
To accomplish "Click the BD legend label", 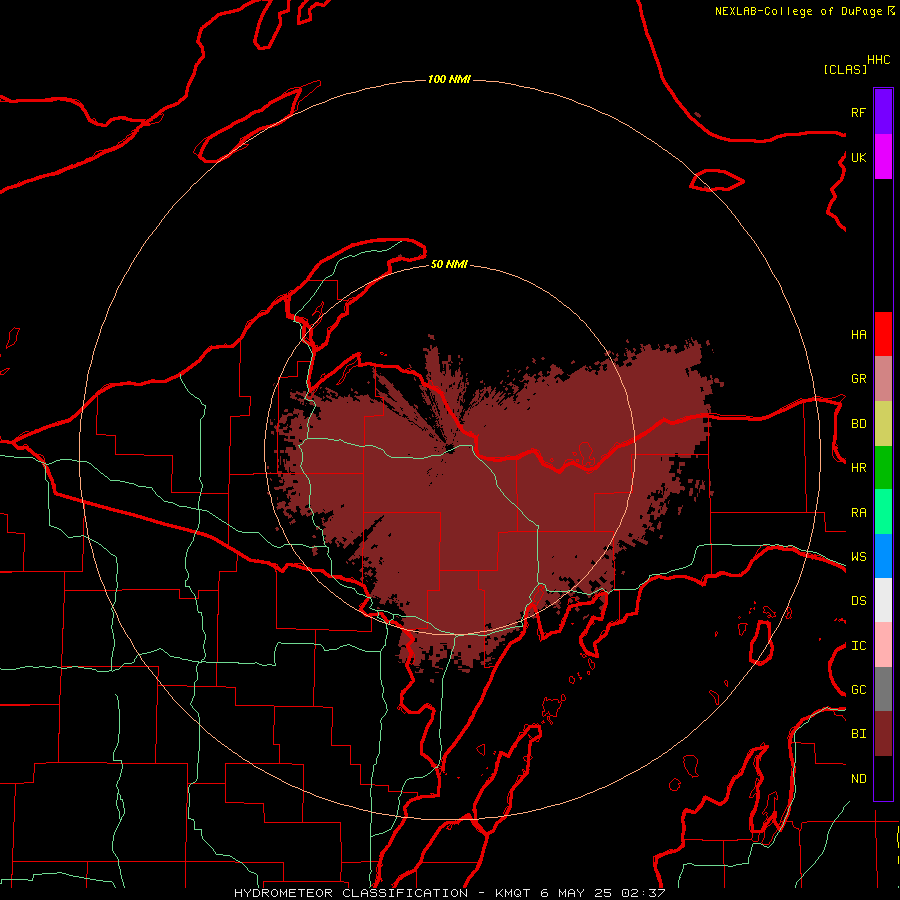I will [858, 424].
